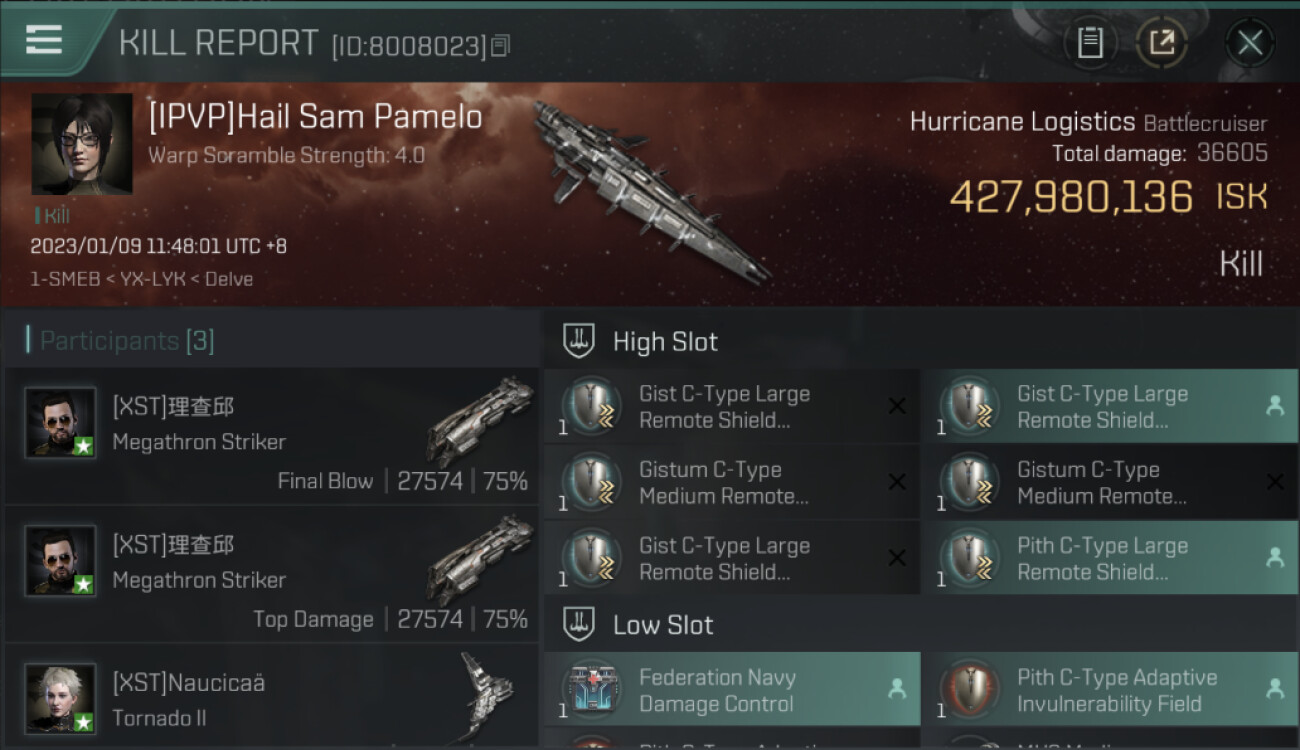Open Hail Sam Pamelo's character portrait
The height and width of the screenshot is (750, 1300).
[x=82, y=144]
